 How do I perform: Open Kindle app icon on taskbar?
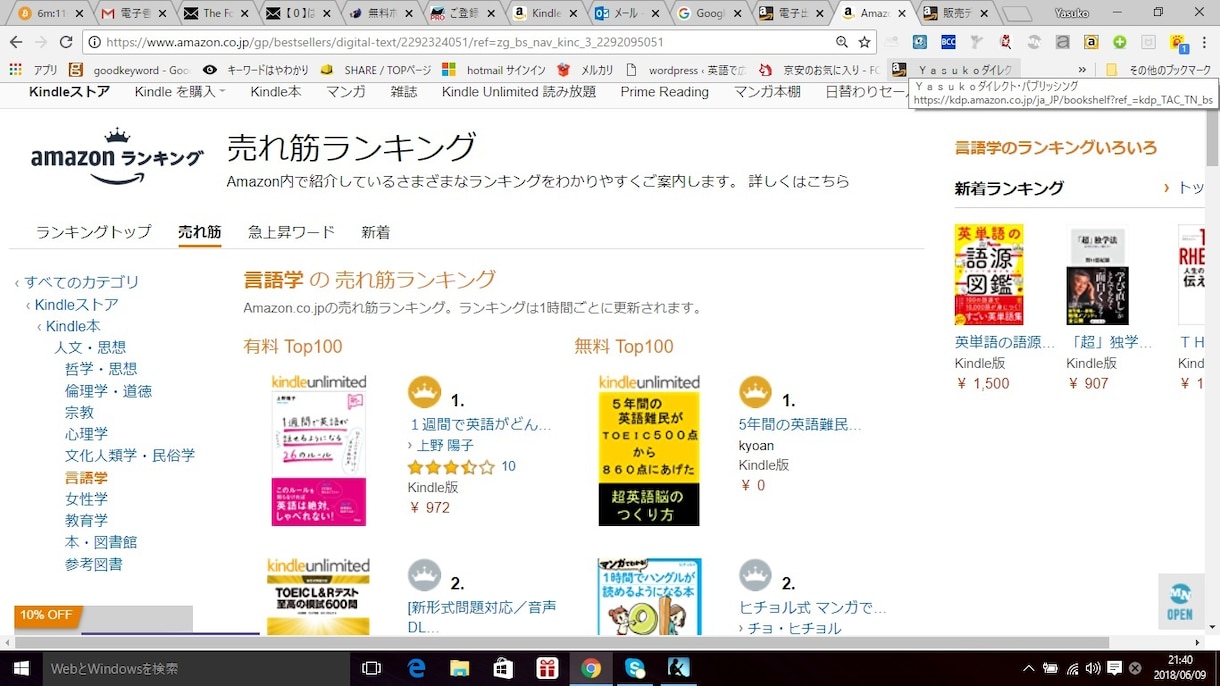[679, 668]
